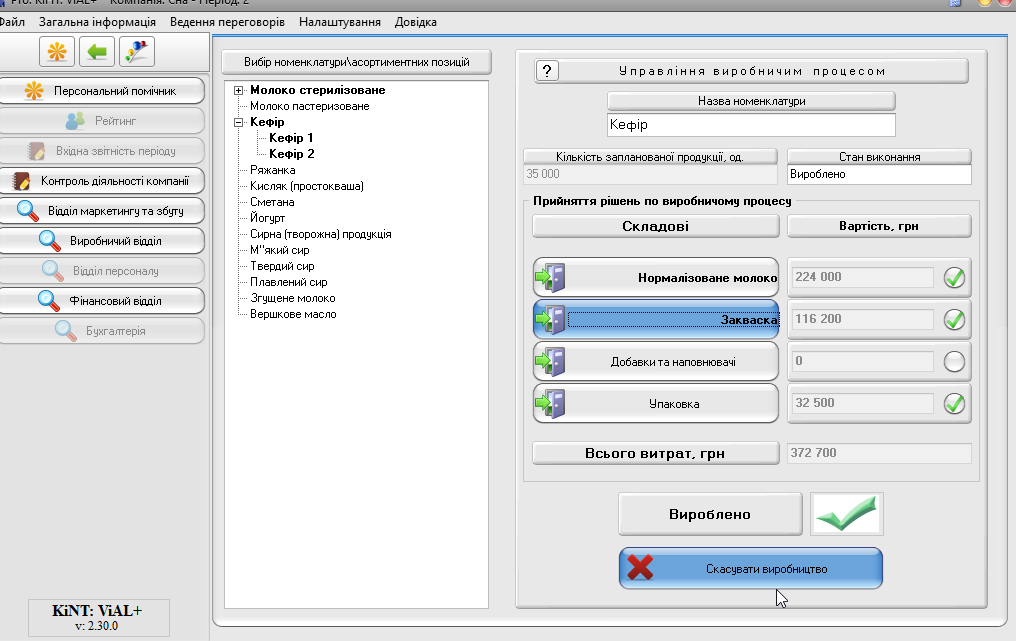This screenshot has width=1016, height=641.
Task: Open Відділ персоналу
Action: (x=102, y=271)
